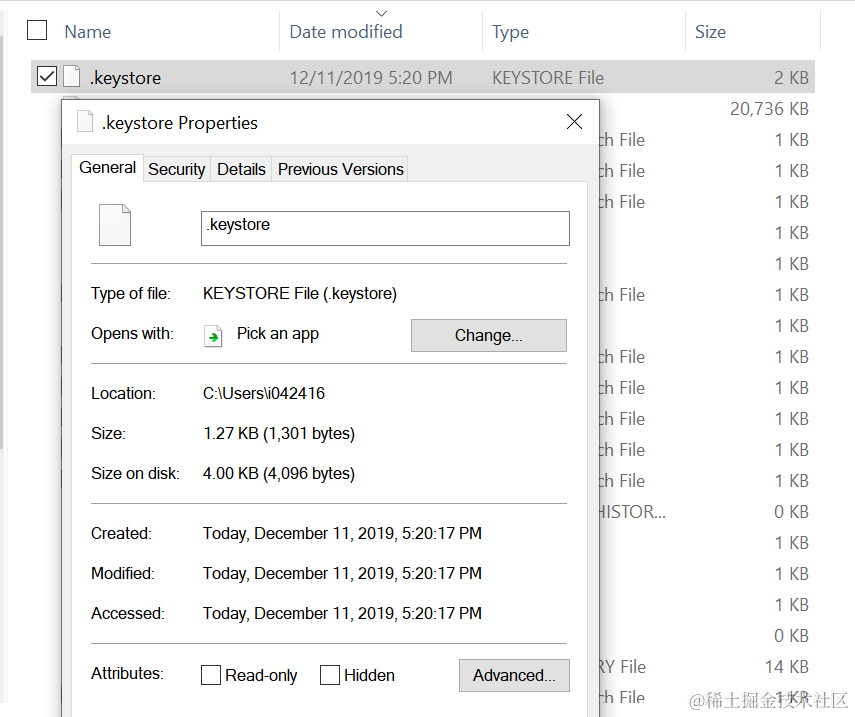The width and height of the screenshot is (855, 717).
Task: Click the Created date value
Action: 342,533
